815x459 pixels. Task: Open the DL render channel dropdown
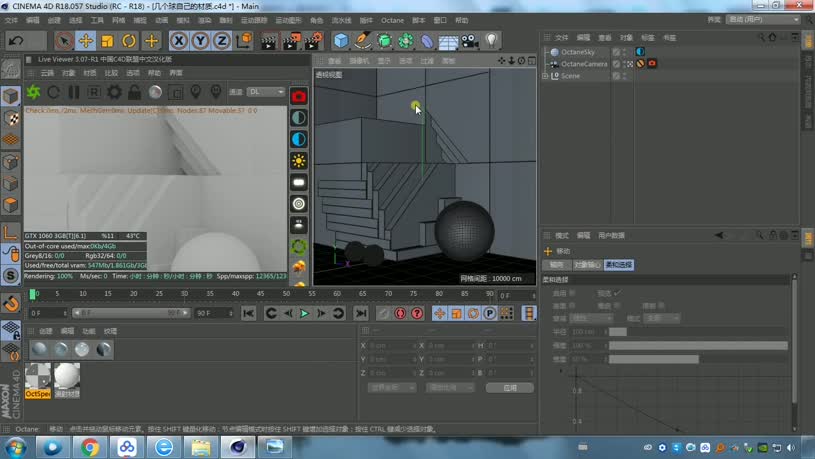(266, 92)
